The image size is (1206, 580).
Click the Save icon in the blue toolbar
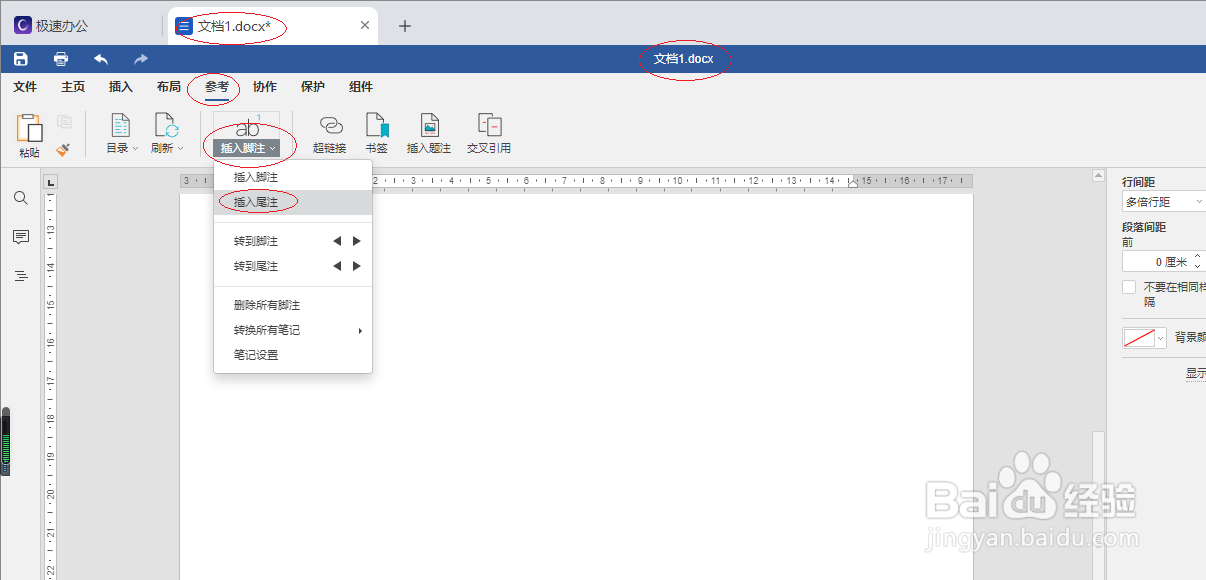20,58
